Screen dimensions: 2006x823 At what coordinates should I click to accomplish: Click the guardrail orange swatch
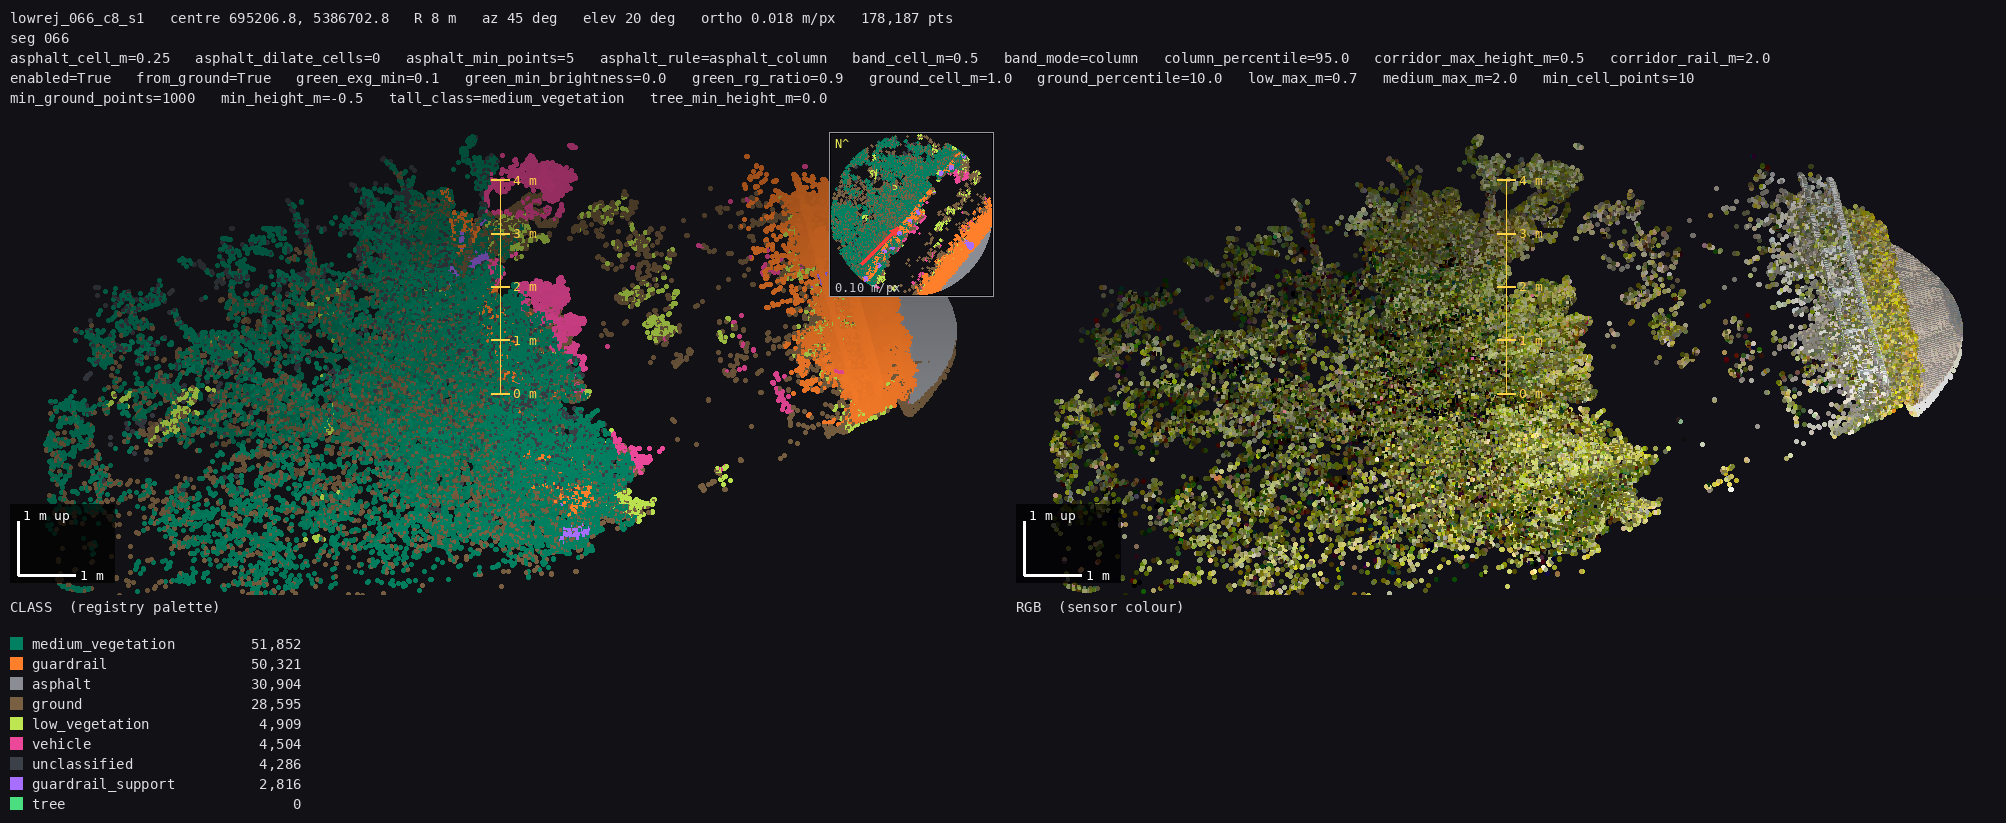[x=16, y=664]
